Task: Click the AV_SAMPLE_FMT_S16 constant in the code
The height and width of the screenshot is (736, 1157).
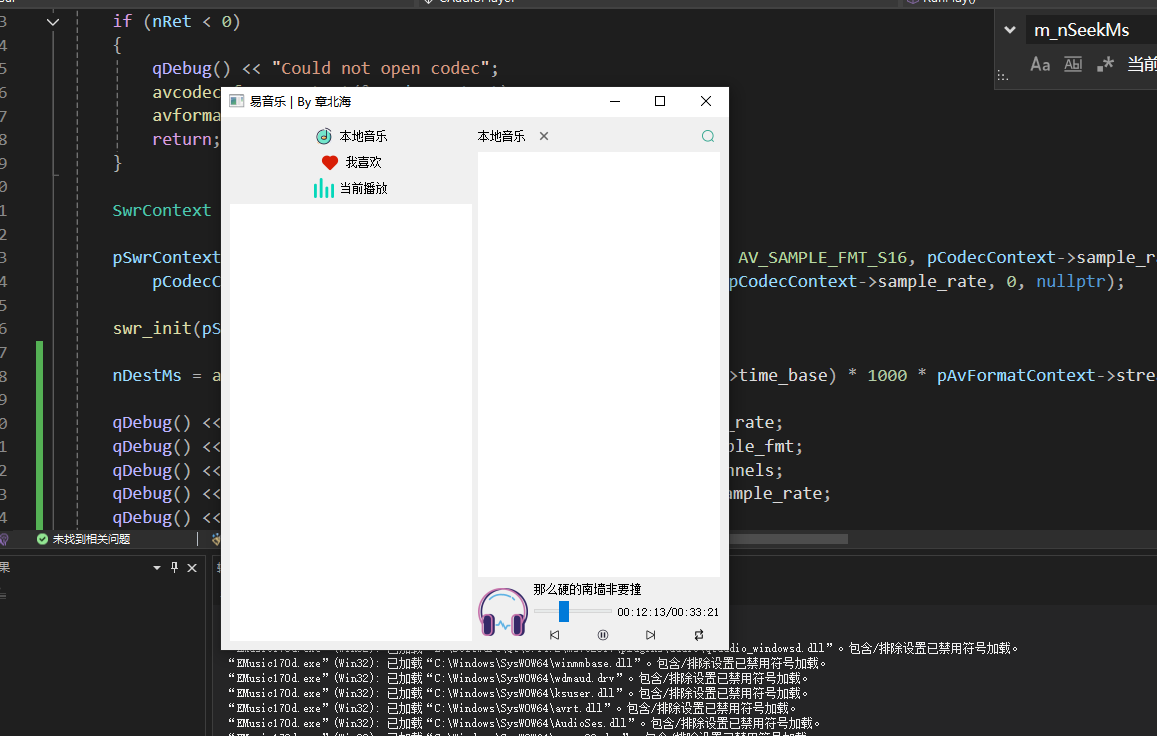Action: [x=822, y=258]
